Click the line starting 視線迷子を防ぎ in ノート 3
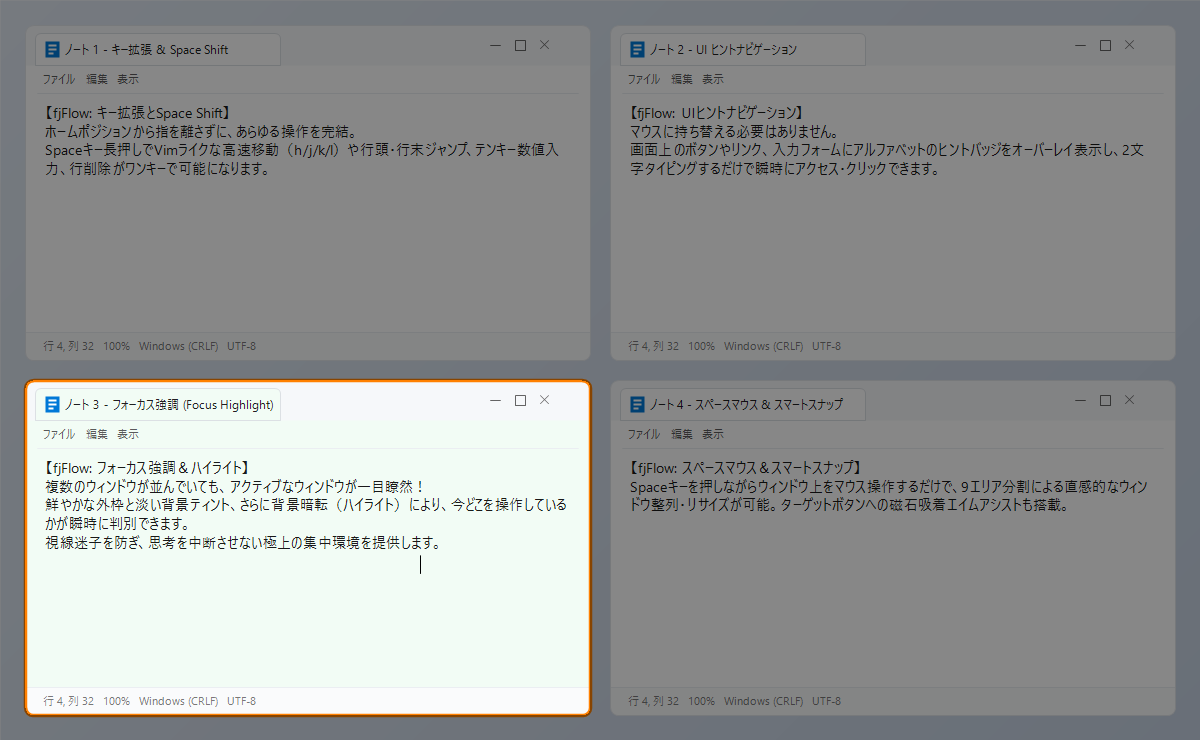 [x=243, y=544]
